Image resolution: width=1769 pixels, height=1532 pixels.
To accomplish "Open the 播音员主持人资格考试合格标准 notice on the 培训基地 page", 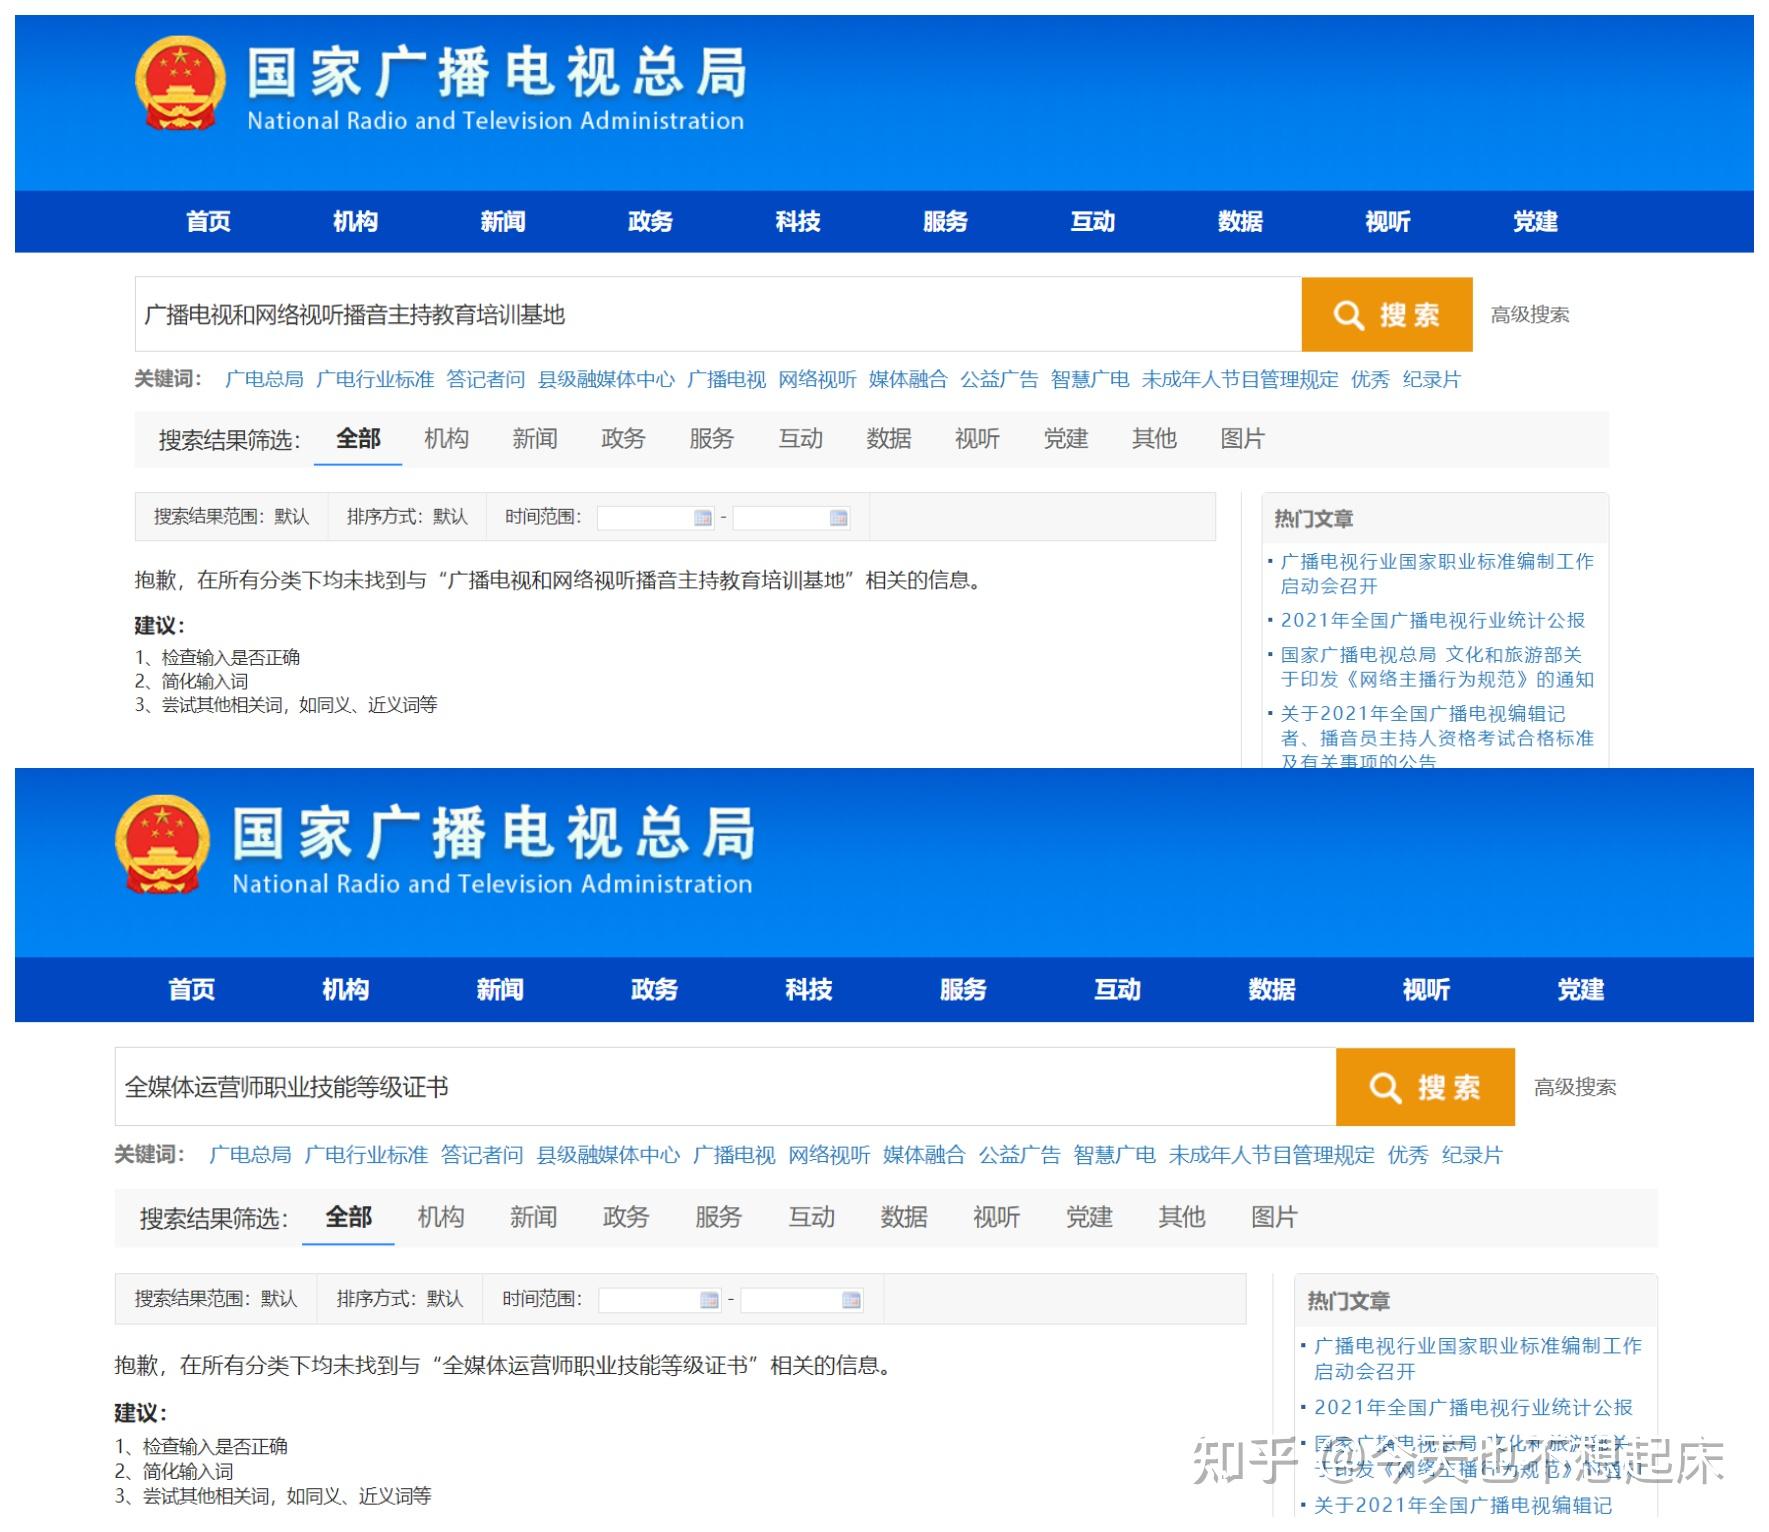I will 1437,738.
